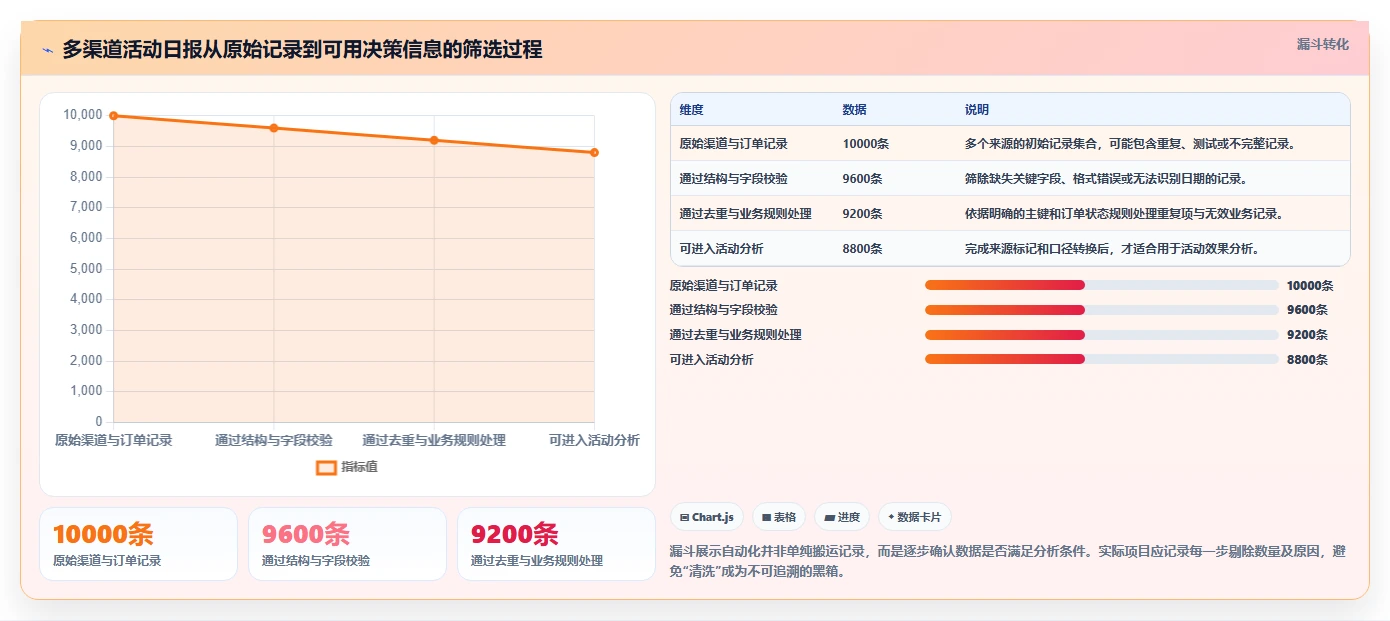Click the 8800条 value beside the last progress bar
Viewport: 1390px width, 621px height.
click(1307, 360)
